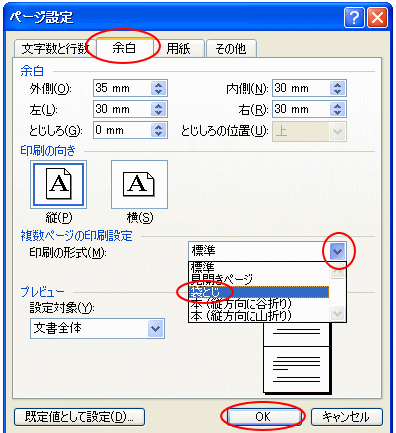This screenshot has height=433, width=396.
Task: Choose 標準 from the print format list
Action: pyautogui.click(x=259, y=267)
